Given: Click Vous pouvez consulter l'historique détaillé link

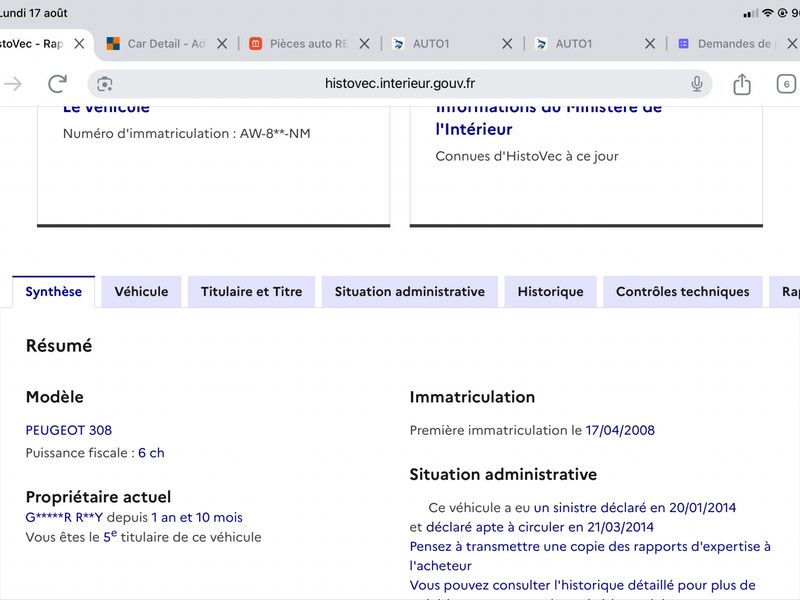Looking at the screenshot, I should pyautogui.click(x=583, y=585).
